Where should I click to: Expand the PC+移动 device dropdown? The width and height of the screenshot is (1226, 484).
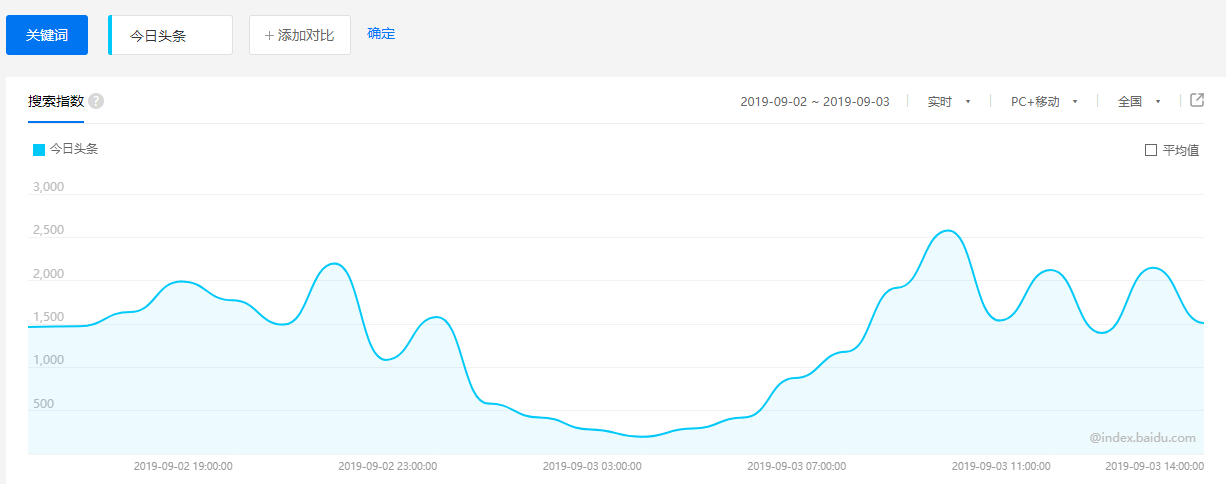pyautogui.click(x=1044, y=102)
